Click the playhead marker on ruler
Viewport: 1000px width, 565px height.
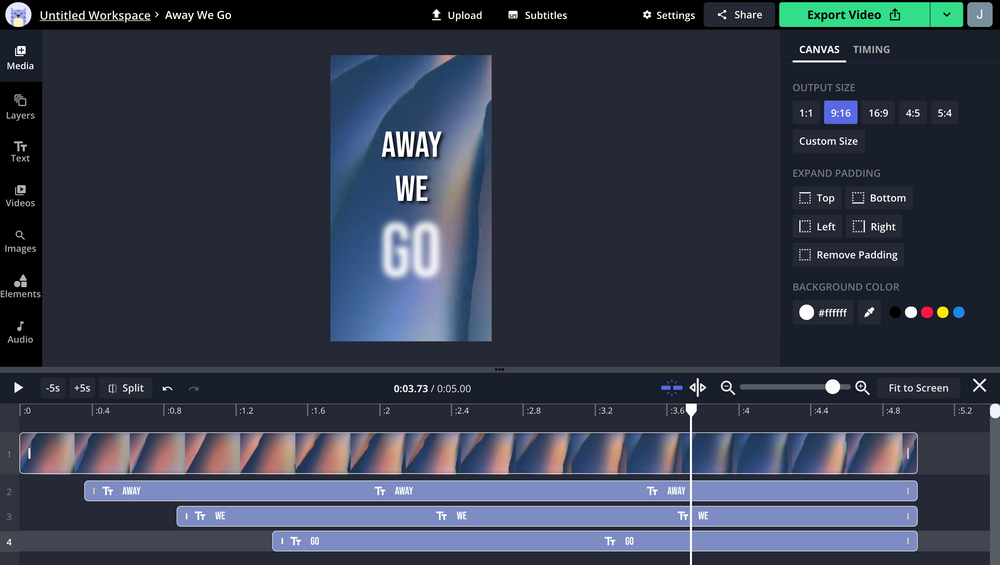[691, 410]
